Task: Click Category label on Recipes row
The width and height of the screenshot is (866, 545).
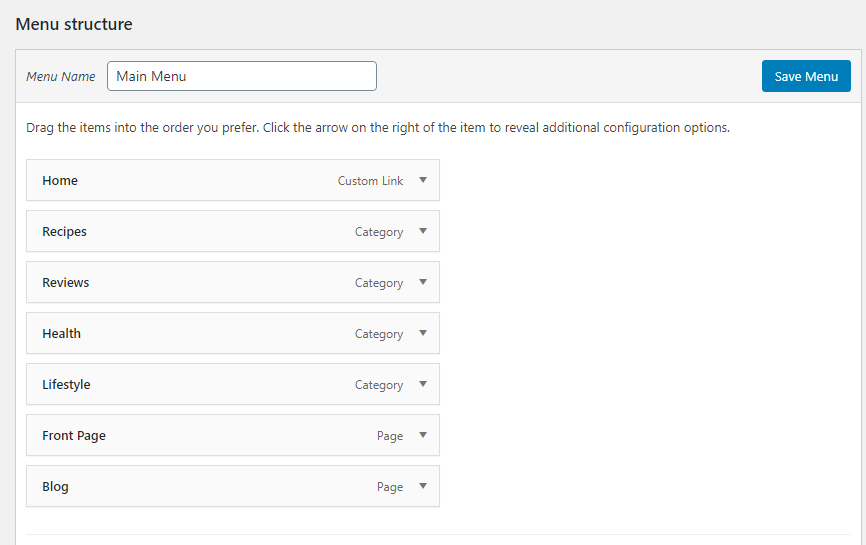Action: tap(379, 232)
